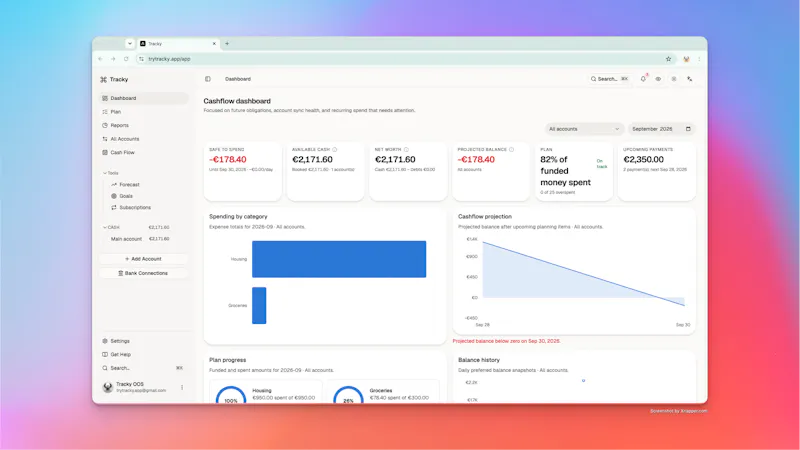This screenshot has height=450, width=800.
Task: Open a new browser tab
Action: (x=227, y=44)
